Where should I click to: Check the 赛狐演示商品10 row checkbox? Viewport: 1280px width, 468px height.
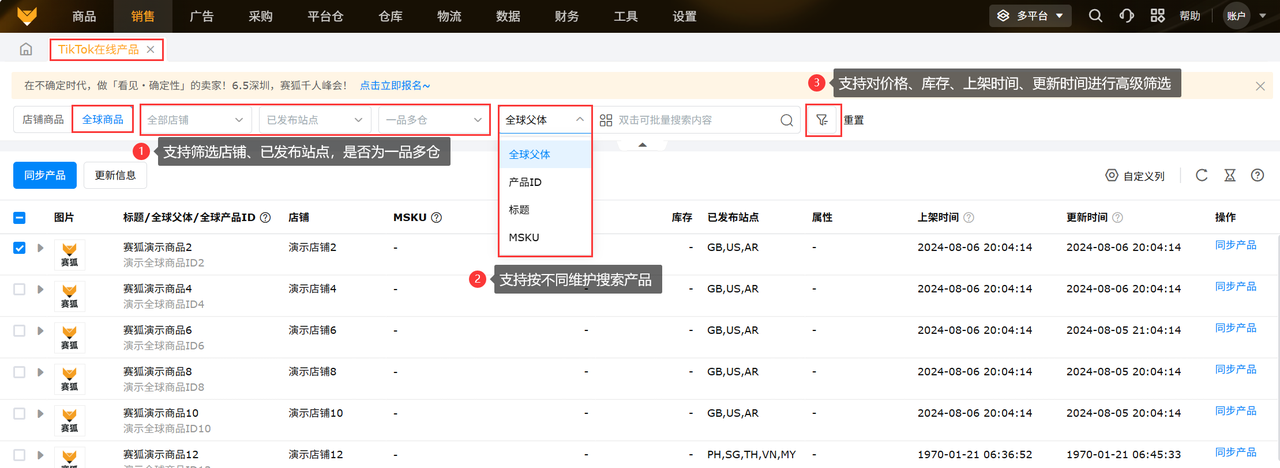[19, 413]
